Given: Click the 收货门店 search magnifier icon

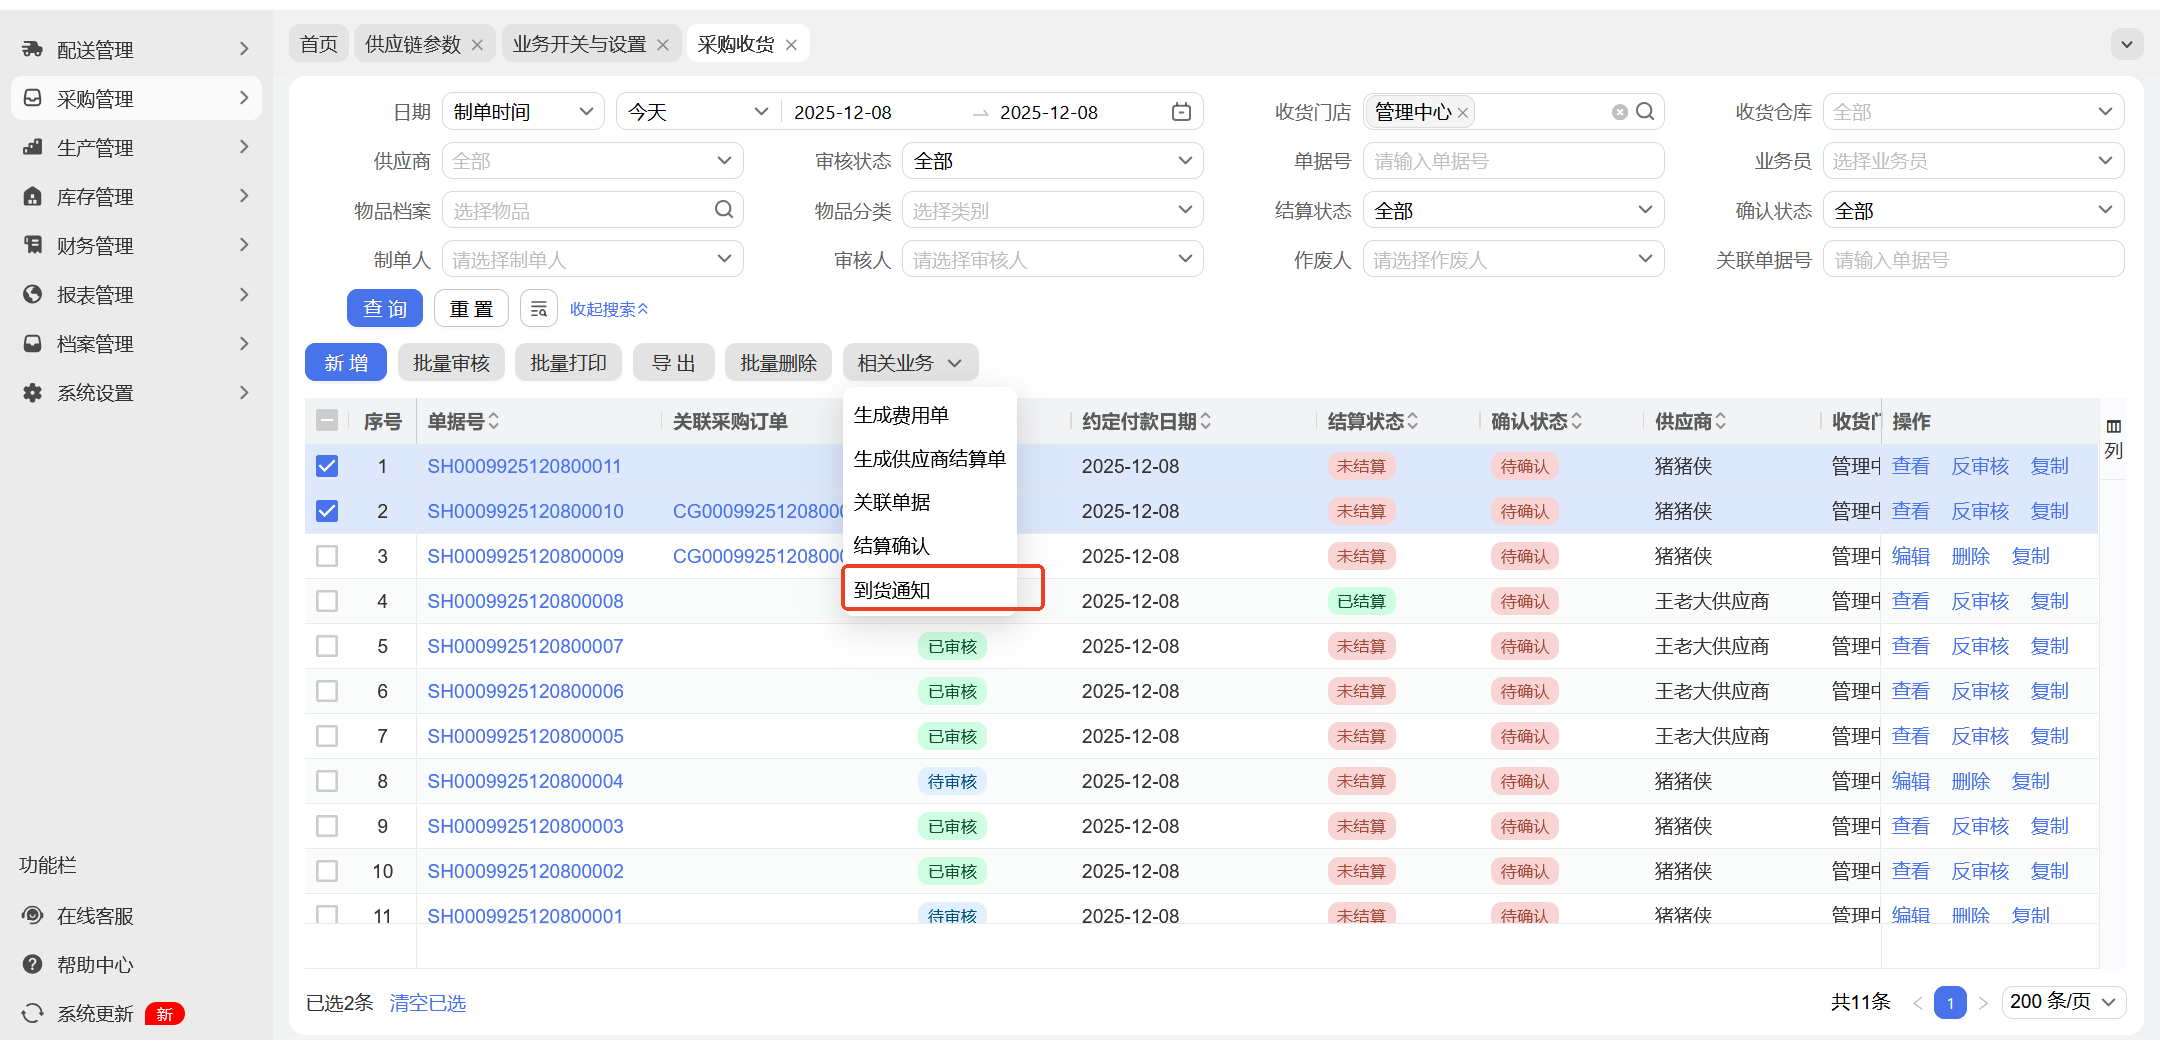Looking at the screenshot, I should coord(1645,112).
